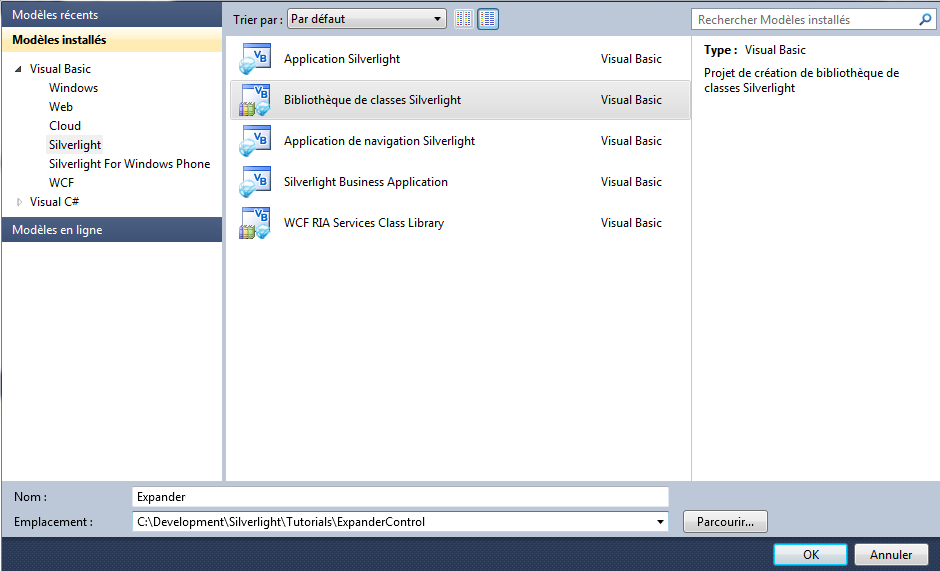Click the Nom text field
Viewport: 940px width, 571px height.
point(400,497)
